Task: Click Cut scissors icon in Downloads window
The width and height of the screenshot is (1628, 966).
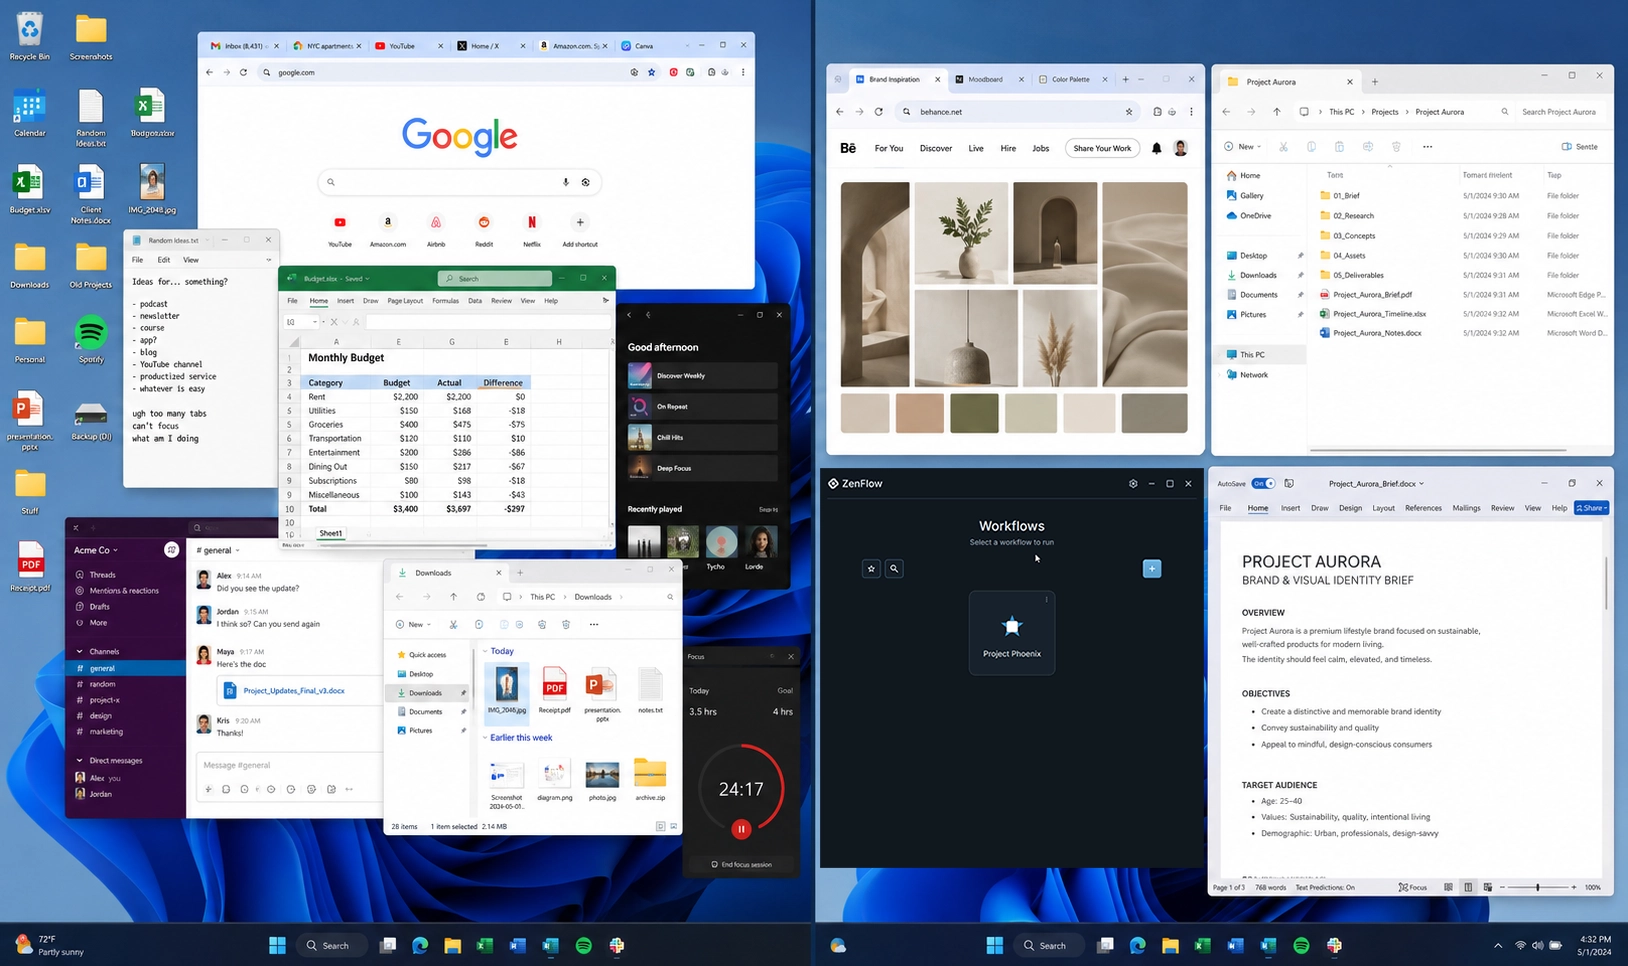Action: point(453,624)
